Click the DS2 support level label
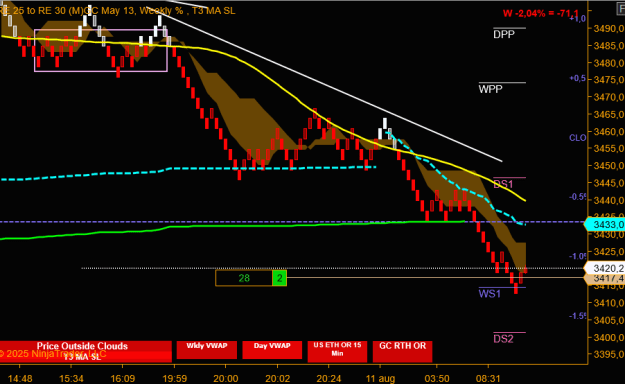The width and height of the screenshot is (625, 384). [x=503, y=339]
